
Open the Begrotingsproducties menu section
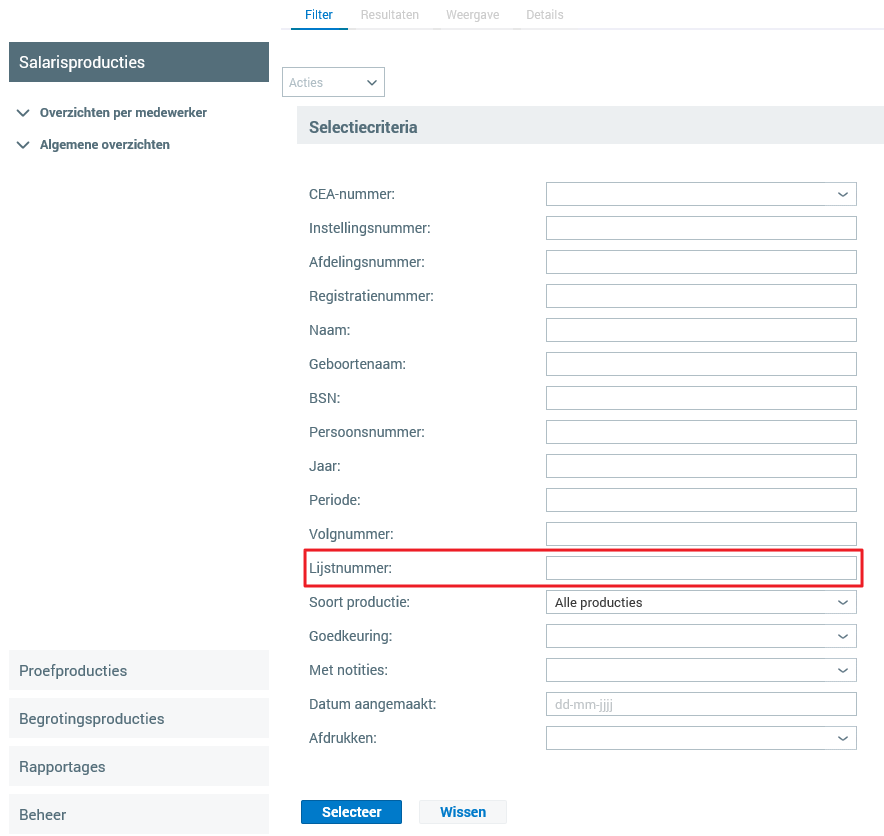[139, 718]
